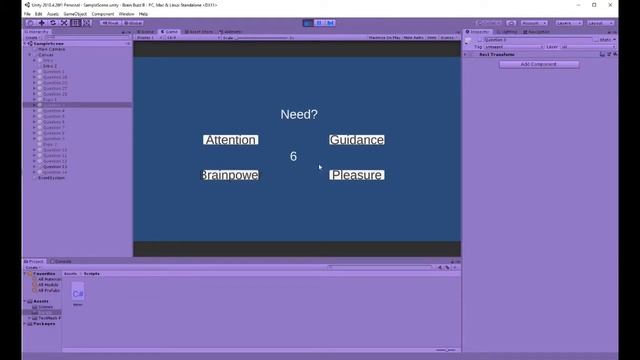
Task: Open the Window menu
Action: click(x=126, y=14)
